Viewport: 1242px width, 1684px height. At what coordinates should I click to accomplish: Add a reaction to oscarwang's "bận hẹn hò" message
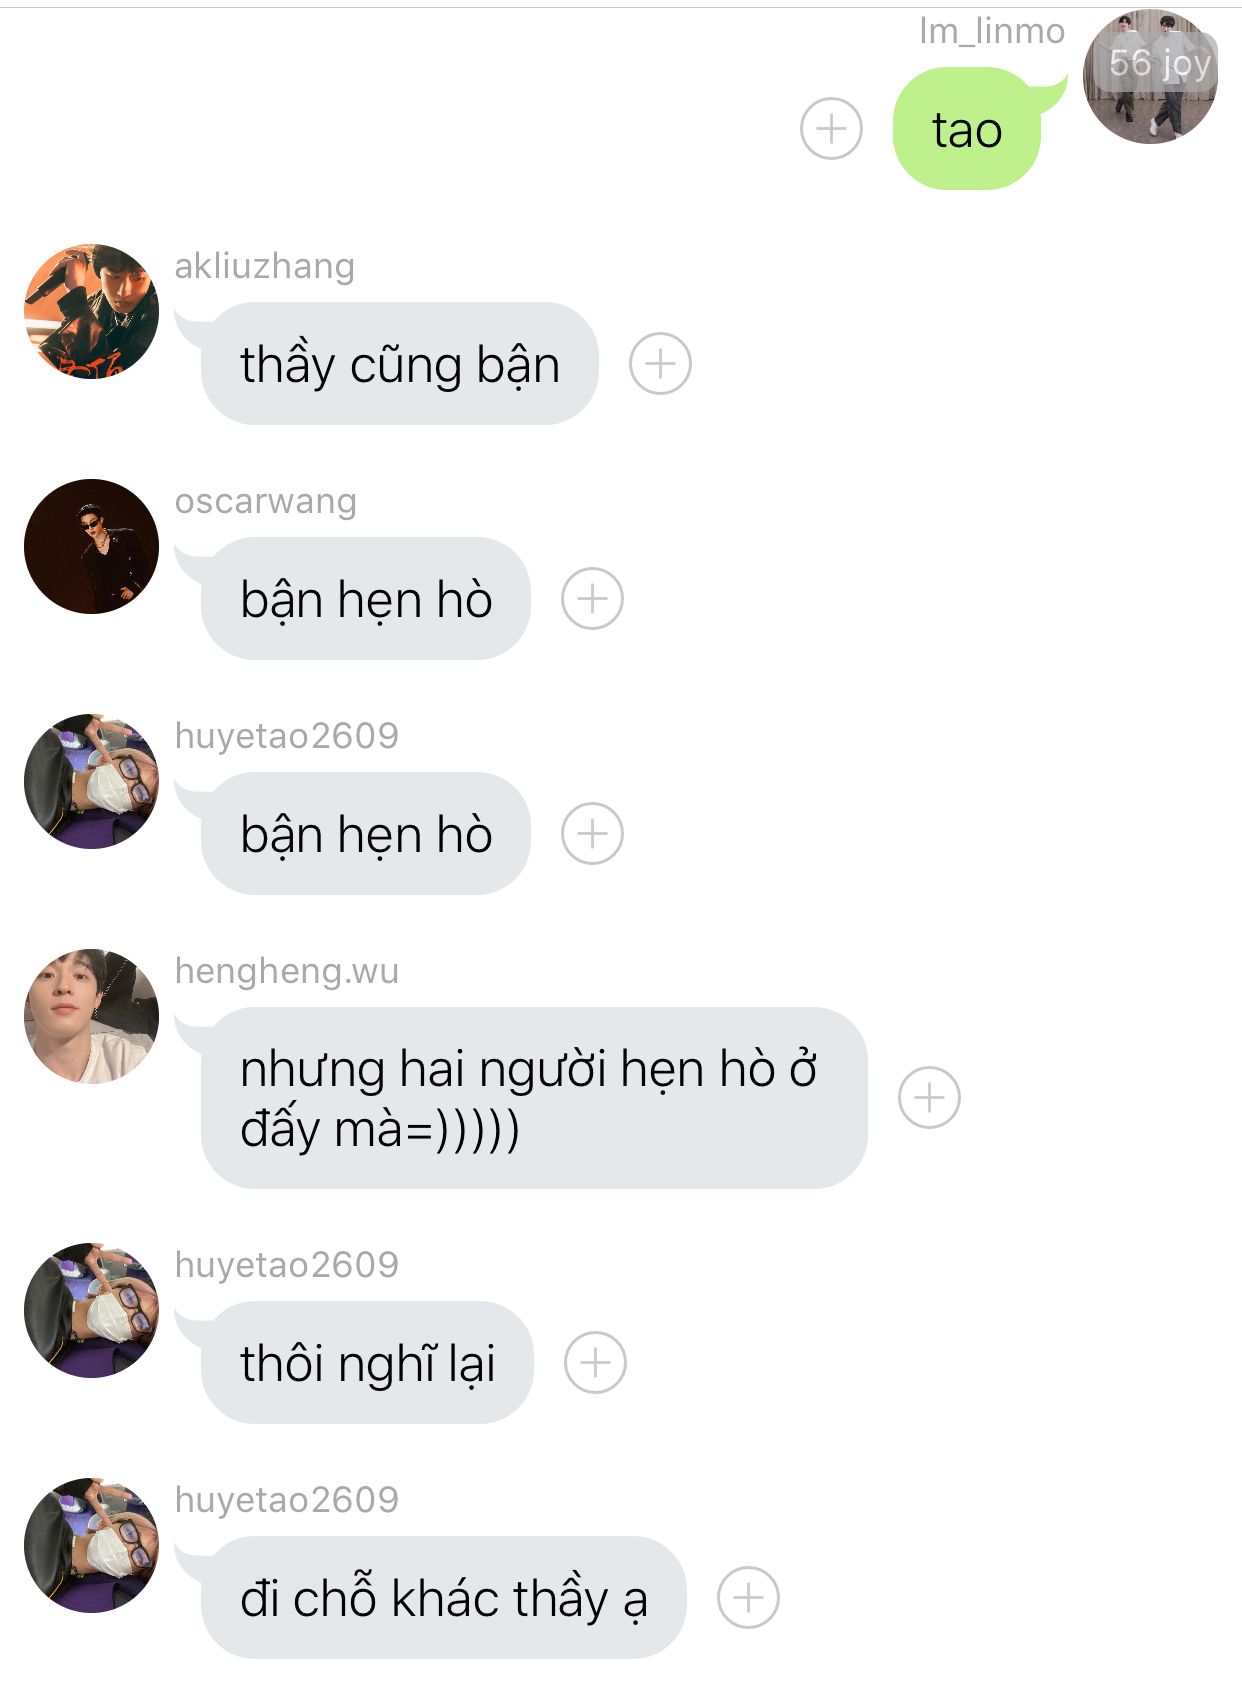pos(592,599)
